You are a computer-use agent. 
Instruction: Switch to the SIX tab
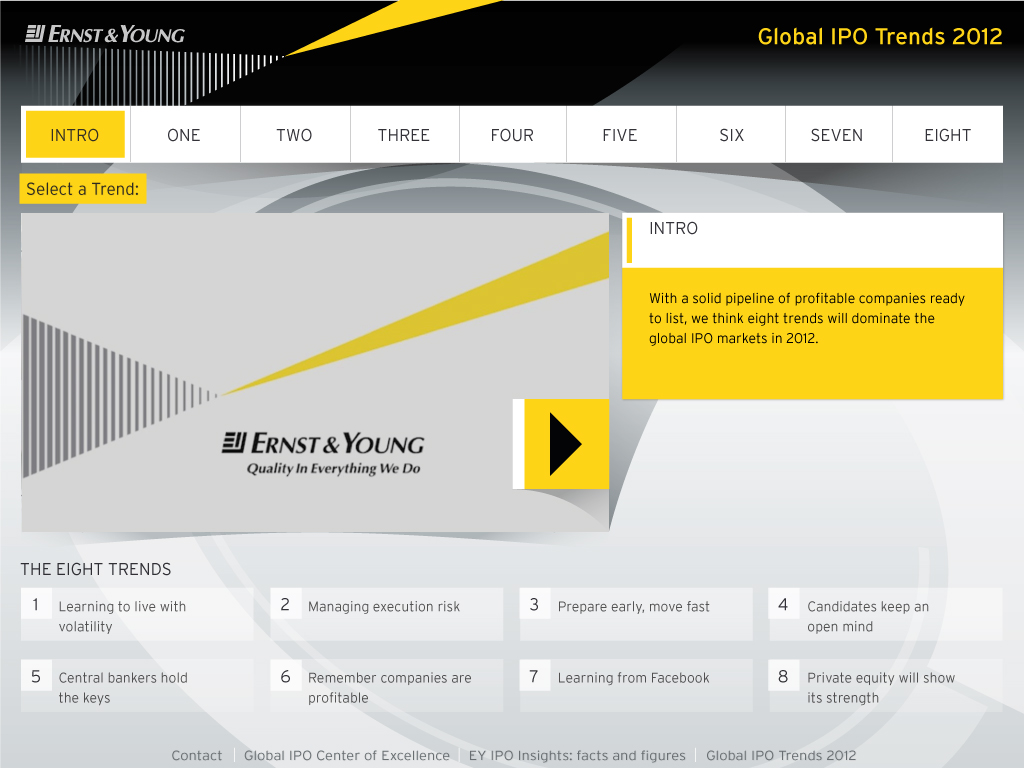click(732, 135)
